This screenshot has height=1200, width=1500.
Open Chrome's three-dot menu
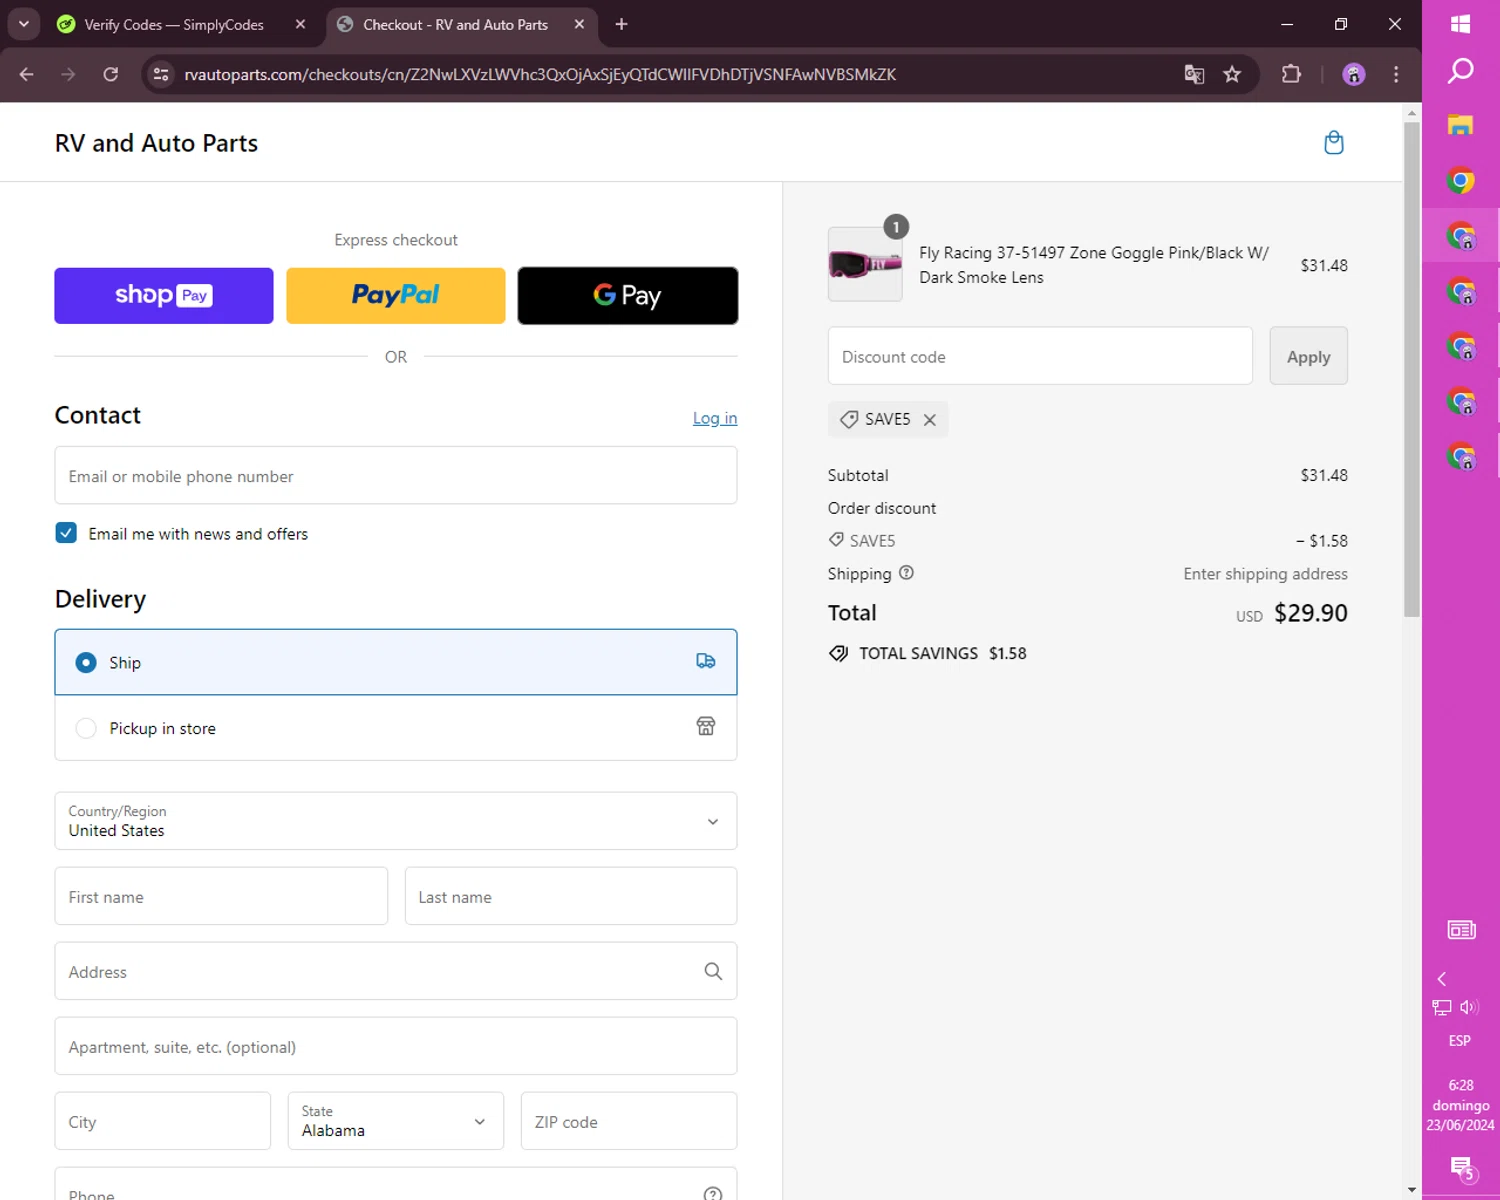[x=1396, y=74]
